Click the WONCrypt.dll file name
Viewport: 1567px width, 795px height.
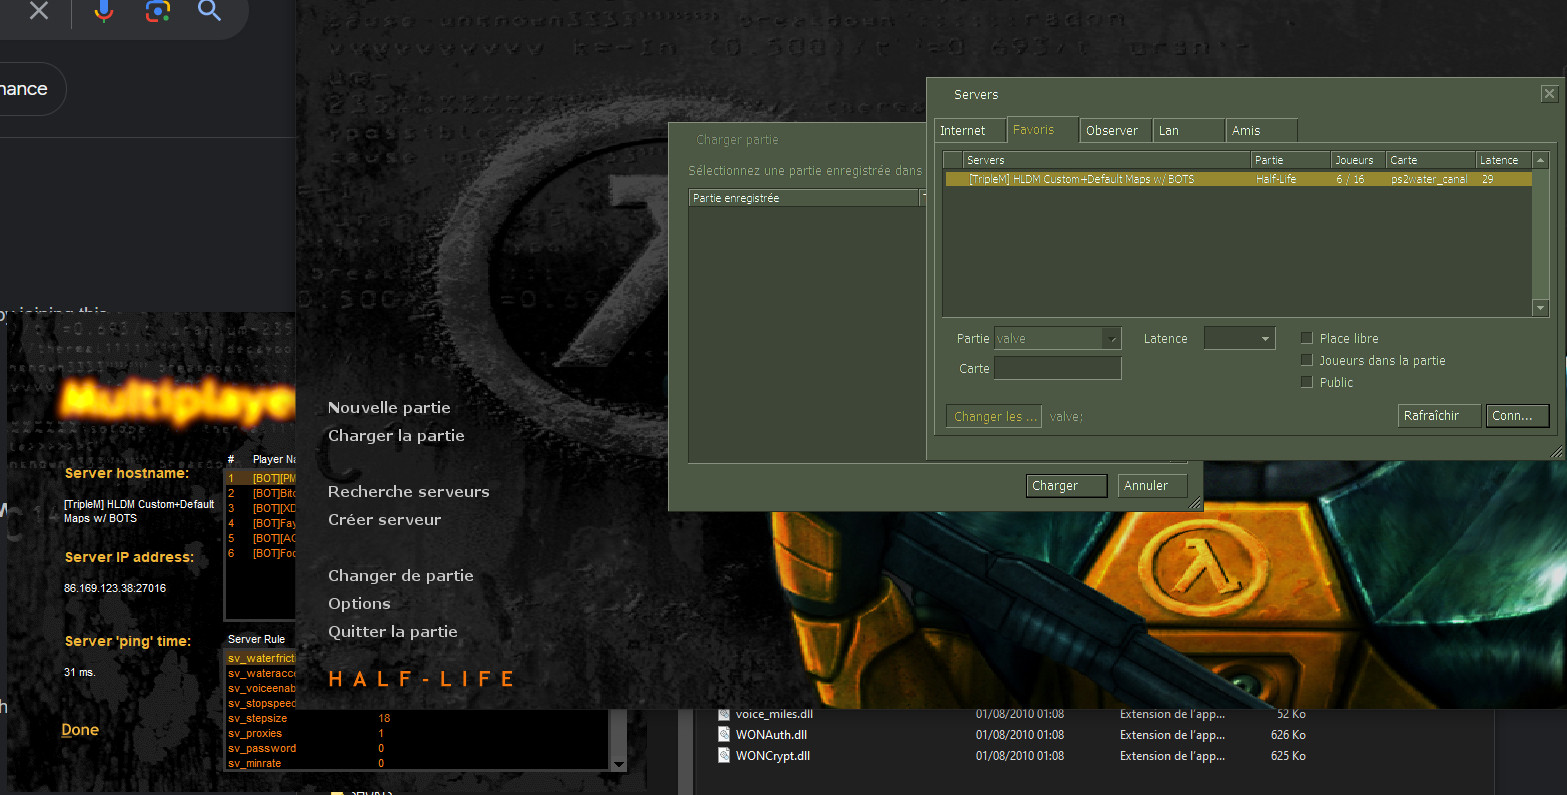(x=772, y=755)
